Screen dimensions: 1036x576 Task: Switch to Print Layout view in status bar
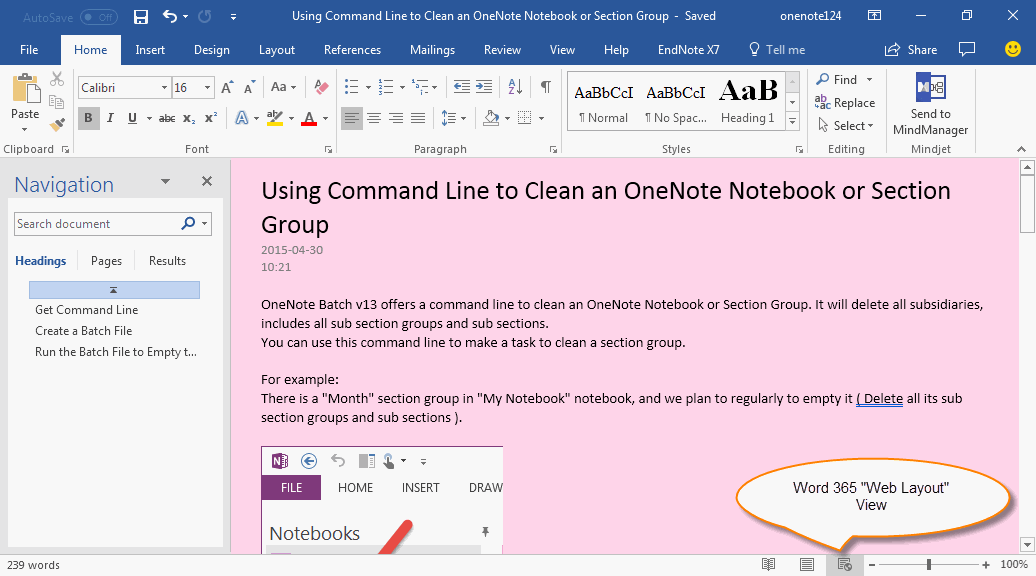point(807,565)
